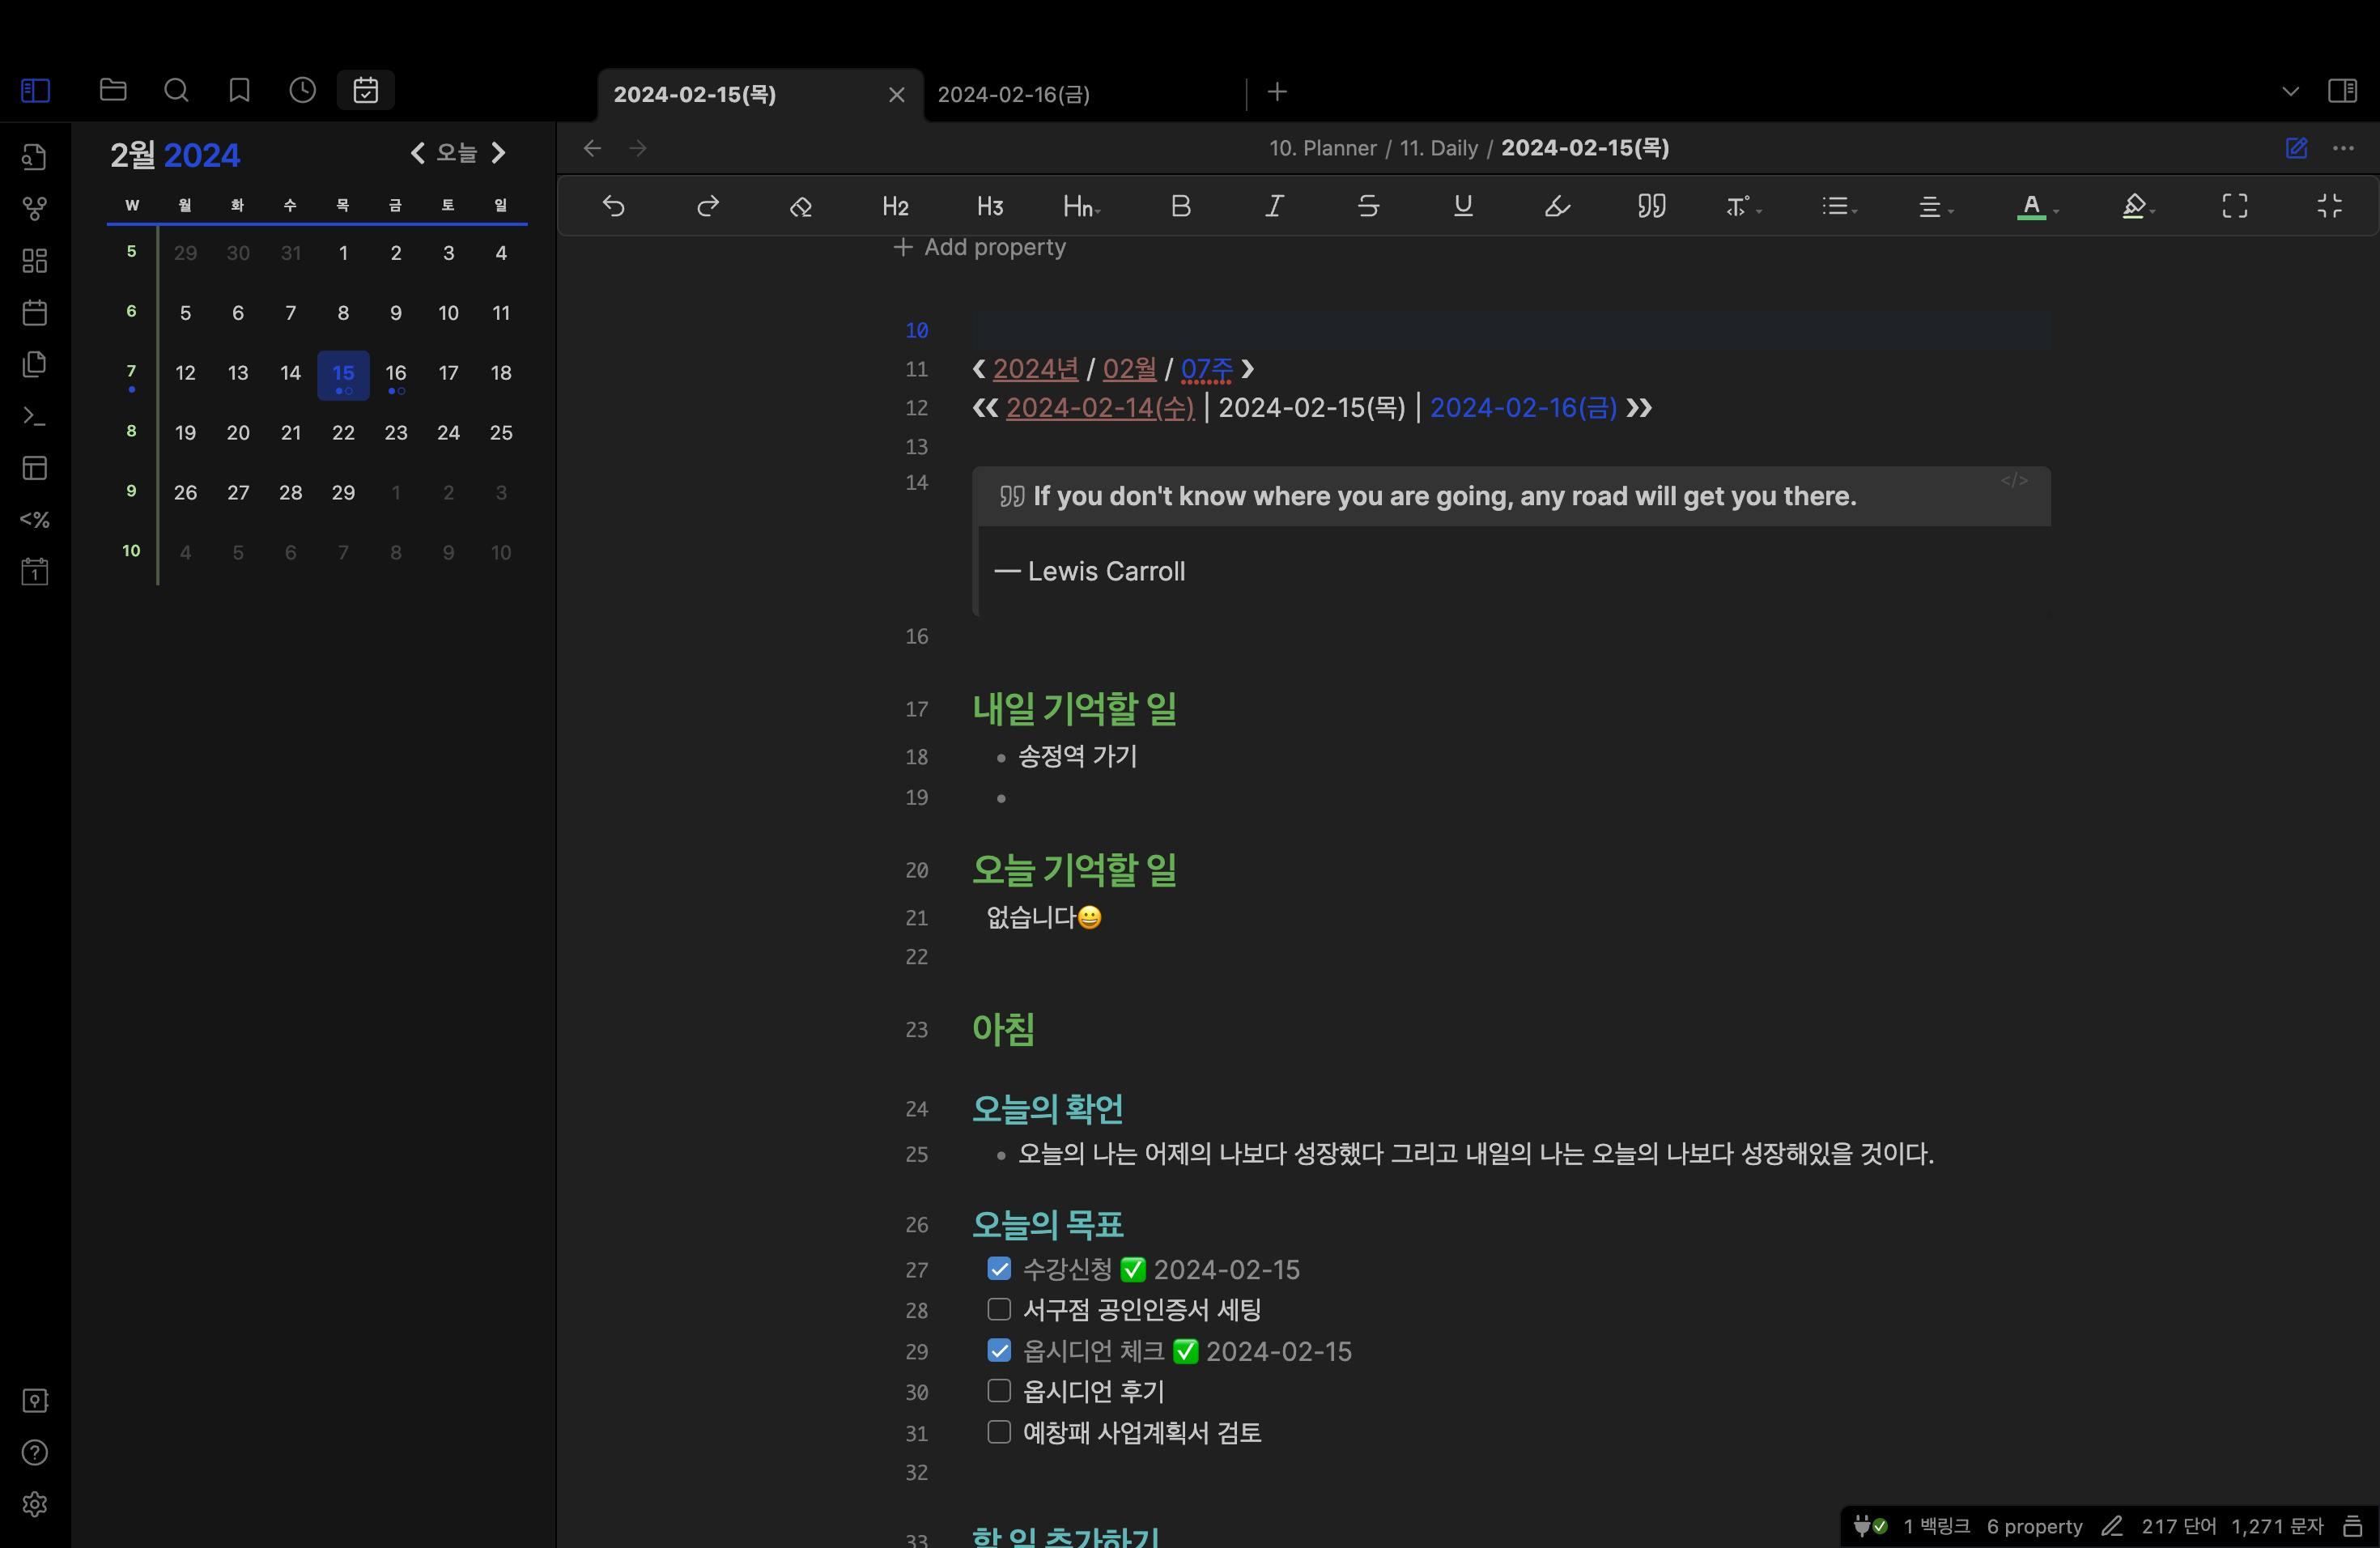Click Add property button
The width and height of the screenshot is (2380, 1548).
coord(979,247)
